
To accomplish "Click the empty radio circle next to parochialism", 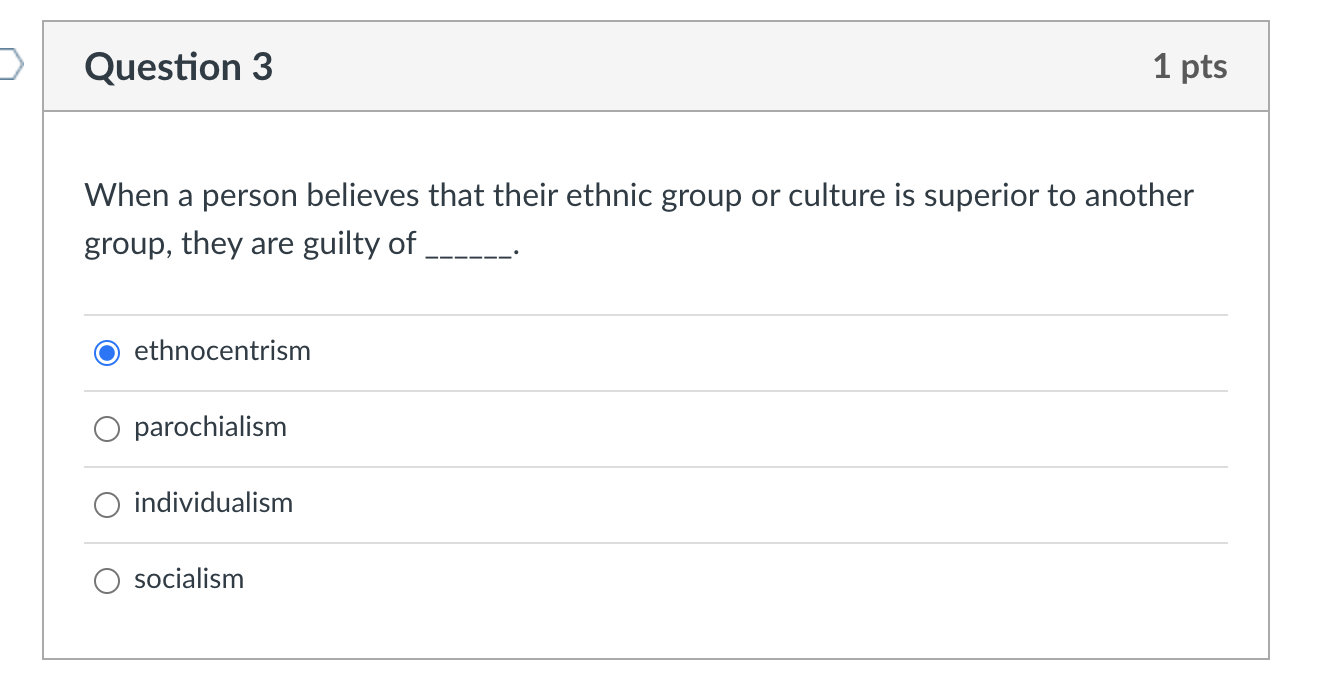I will [x=107, y=428].
